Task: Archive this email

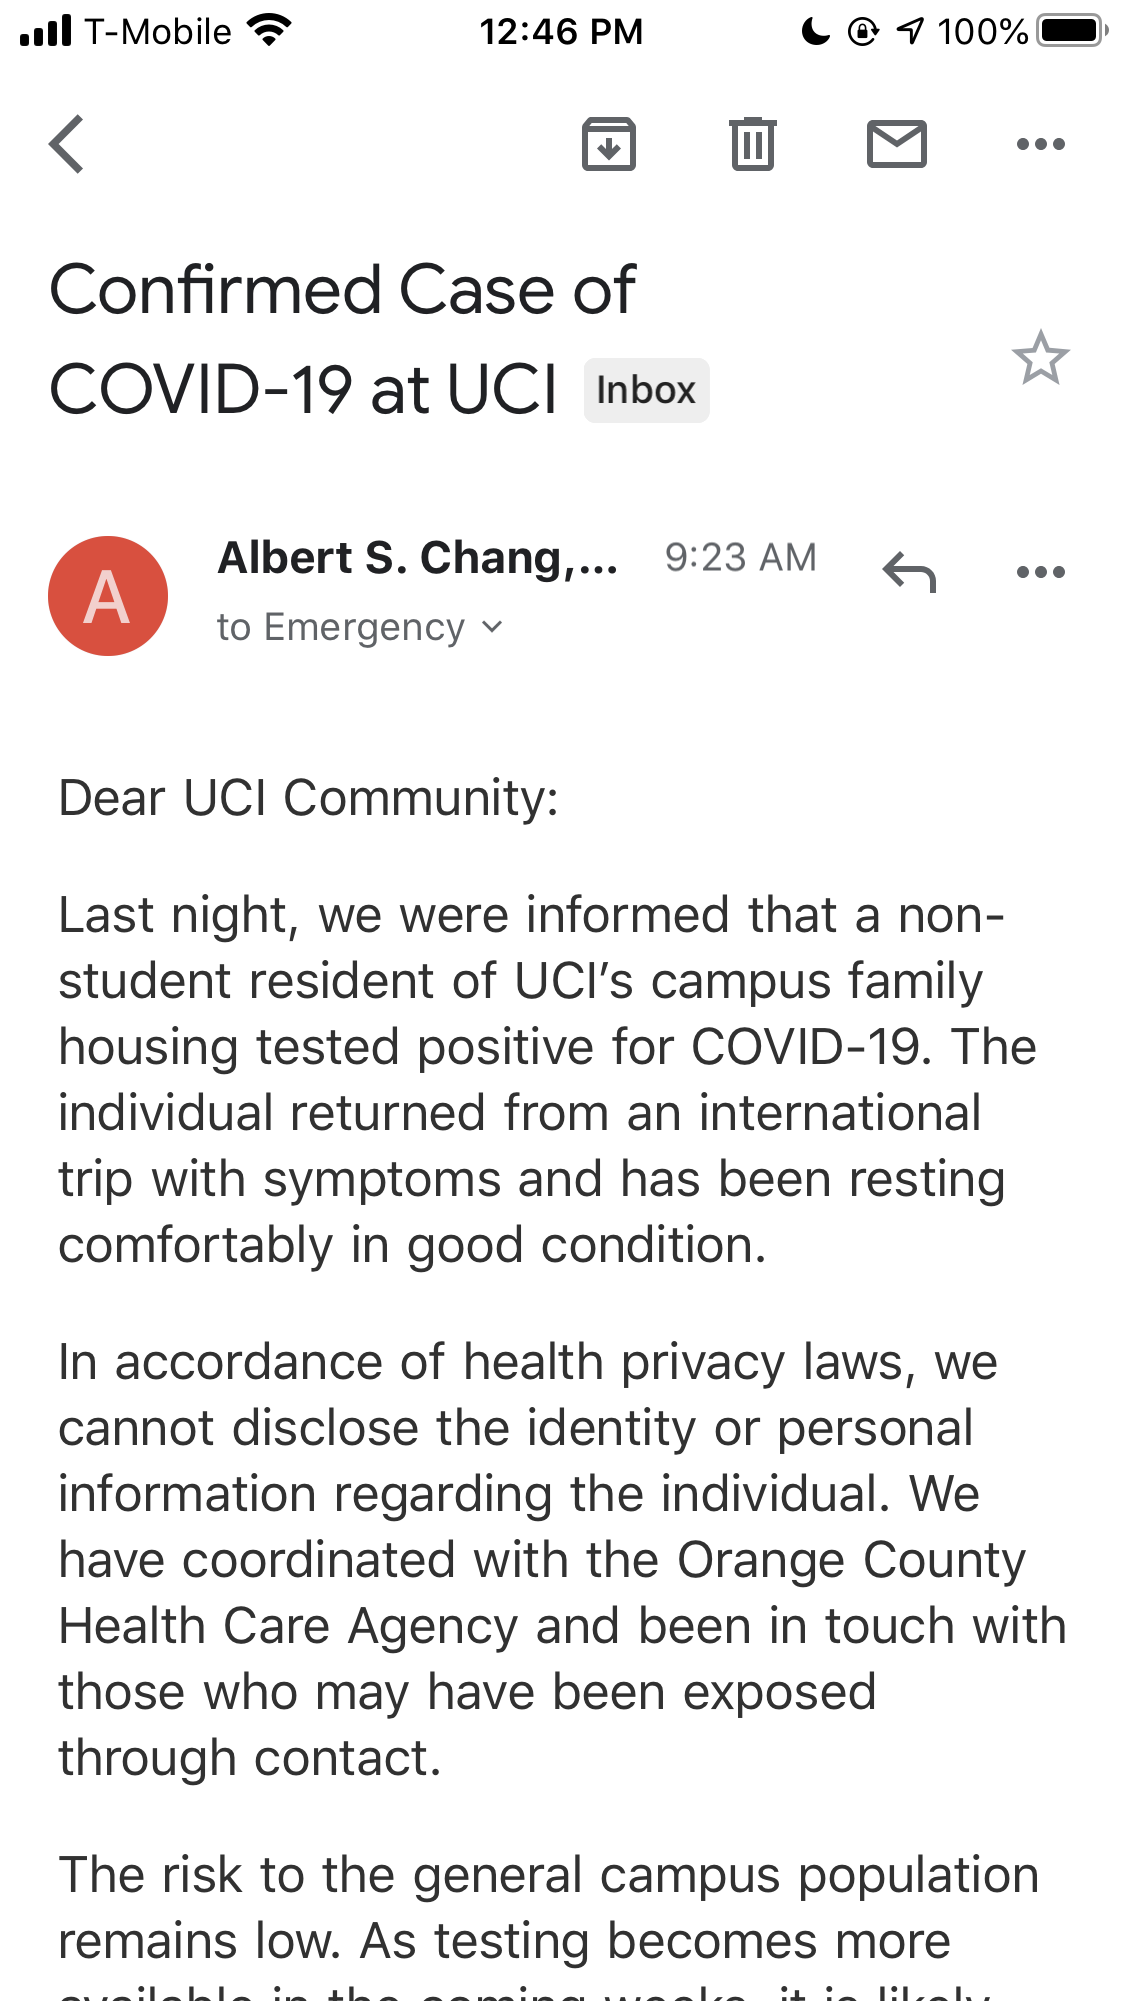Action: coord(609,145)
